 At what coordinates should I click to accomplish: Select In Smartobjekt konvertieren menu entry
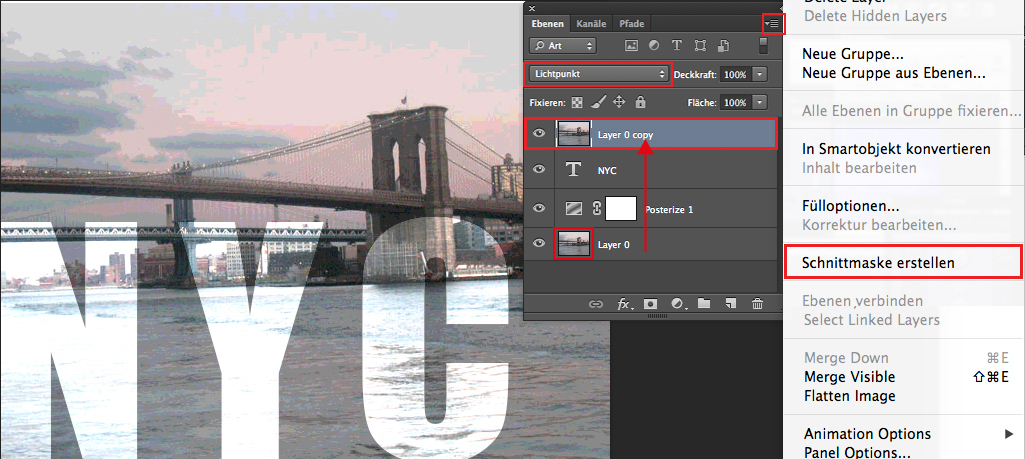click(896, 149)
